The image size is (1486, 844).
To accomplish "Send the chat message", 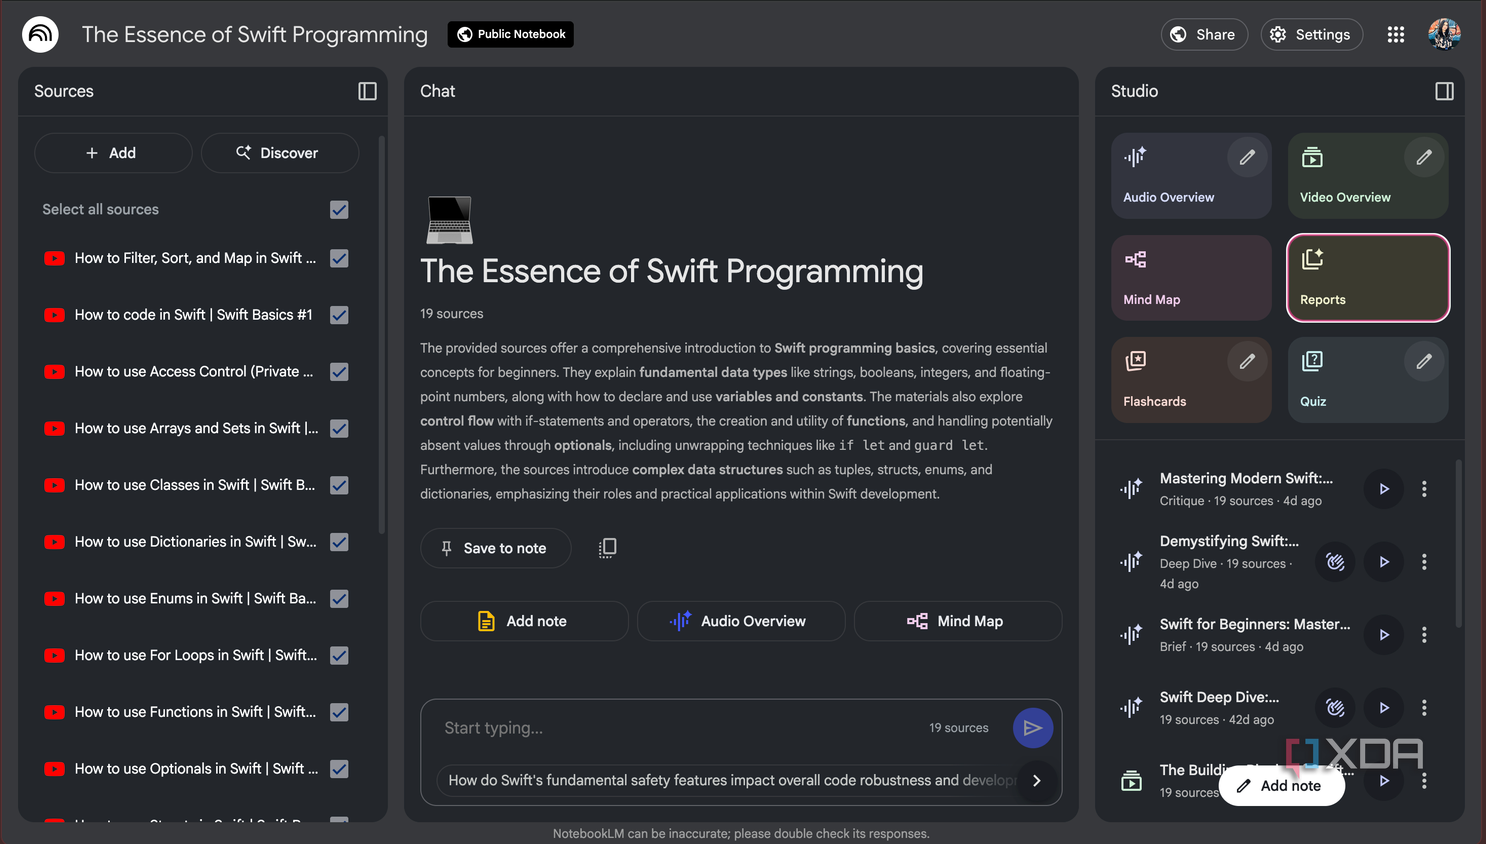I will (1033, 728).
